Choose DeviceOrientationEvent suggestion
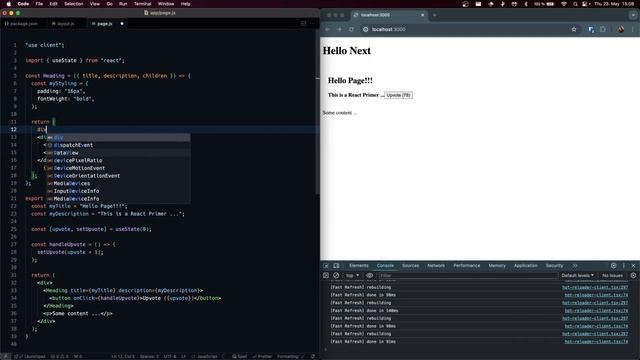The image size is (640, 360). (118, 176)
